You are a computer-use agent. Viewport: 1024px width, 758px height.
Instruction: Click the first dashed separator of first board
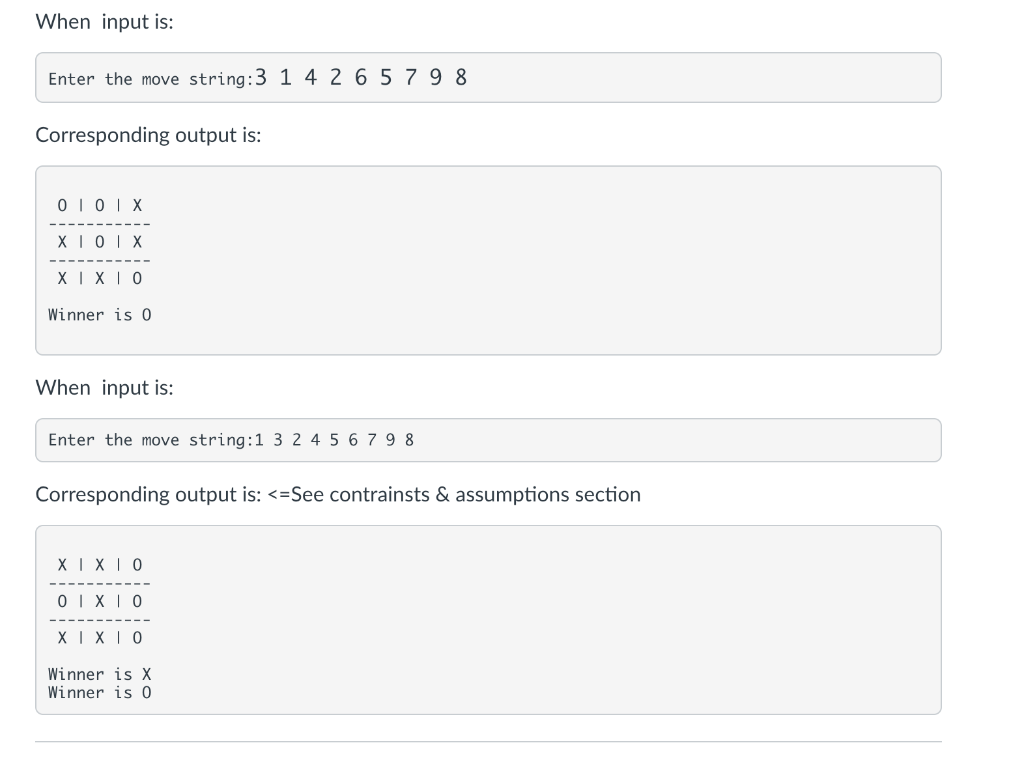(99, 225)
